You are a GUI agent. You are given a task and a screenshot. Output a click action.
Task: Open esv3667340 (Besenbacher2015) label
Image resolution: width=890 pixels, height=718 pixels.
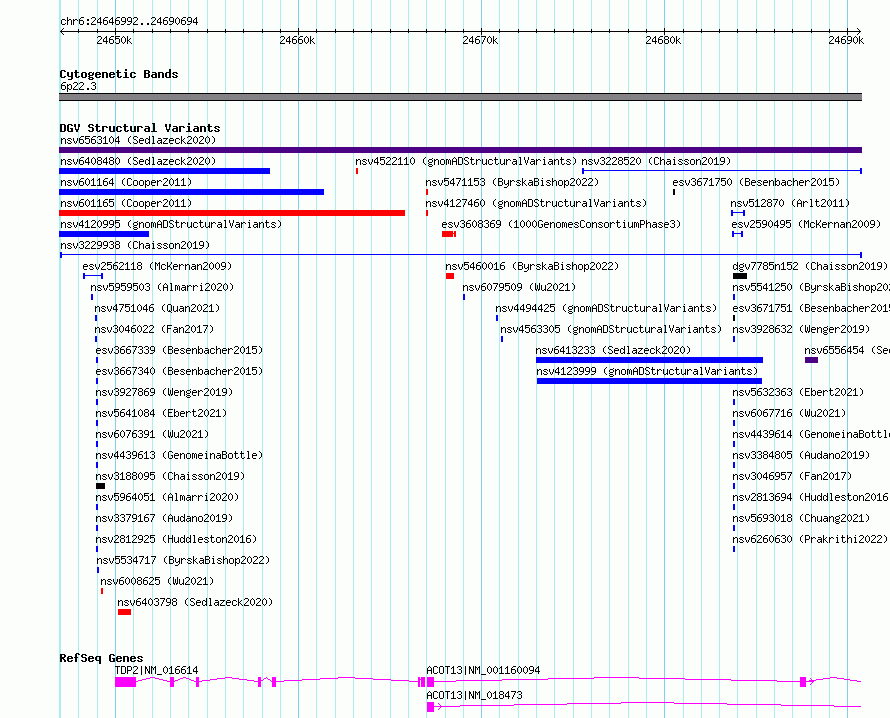point(179,371)
